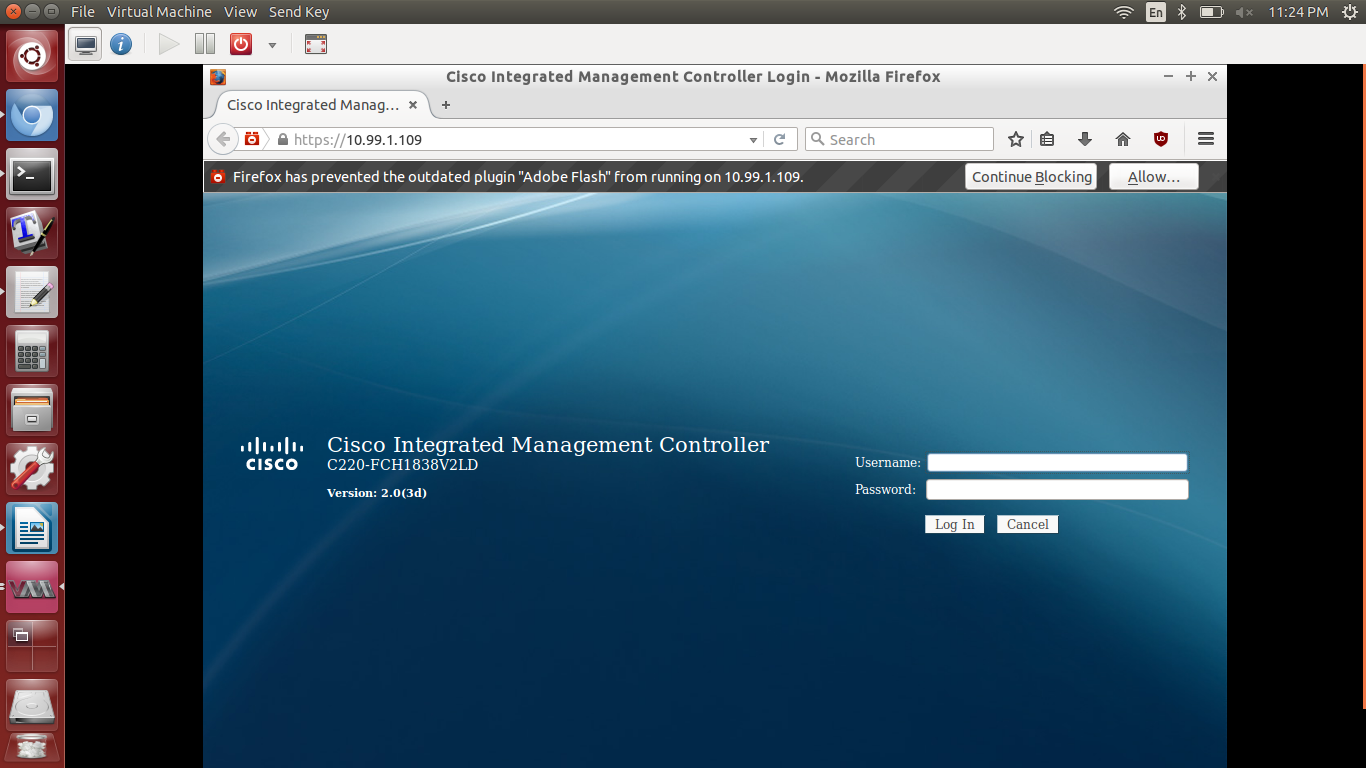The width and height of the screenshot is (1366, 768).
Task: Reload the current page
Action: pyautogui.click(x=780, y=140)
